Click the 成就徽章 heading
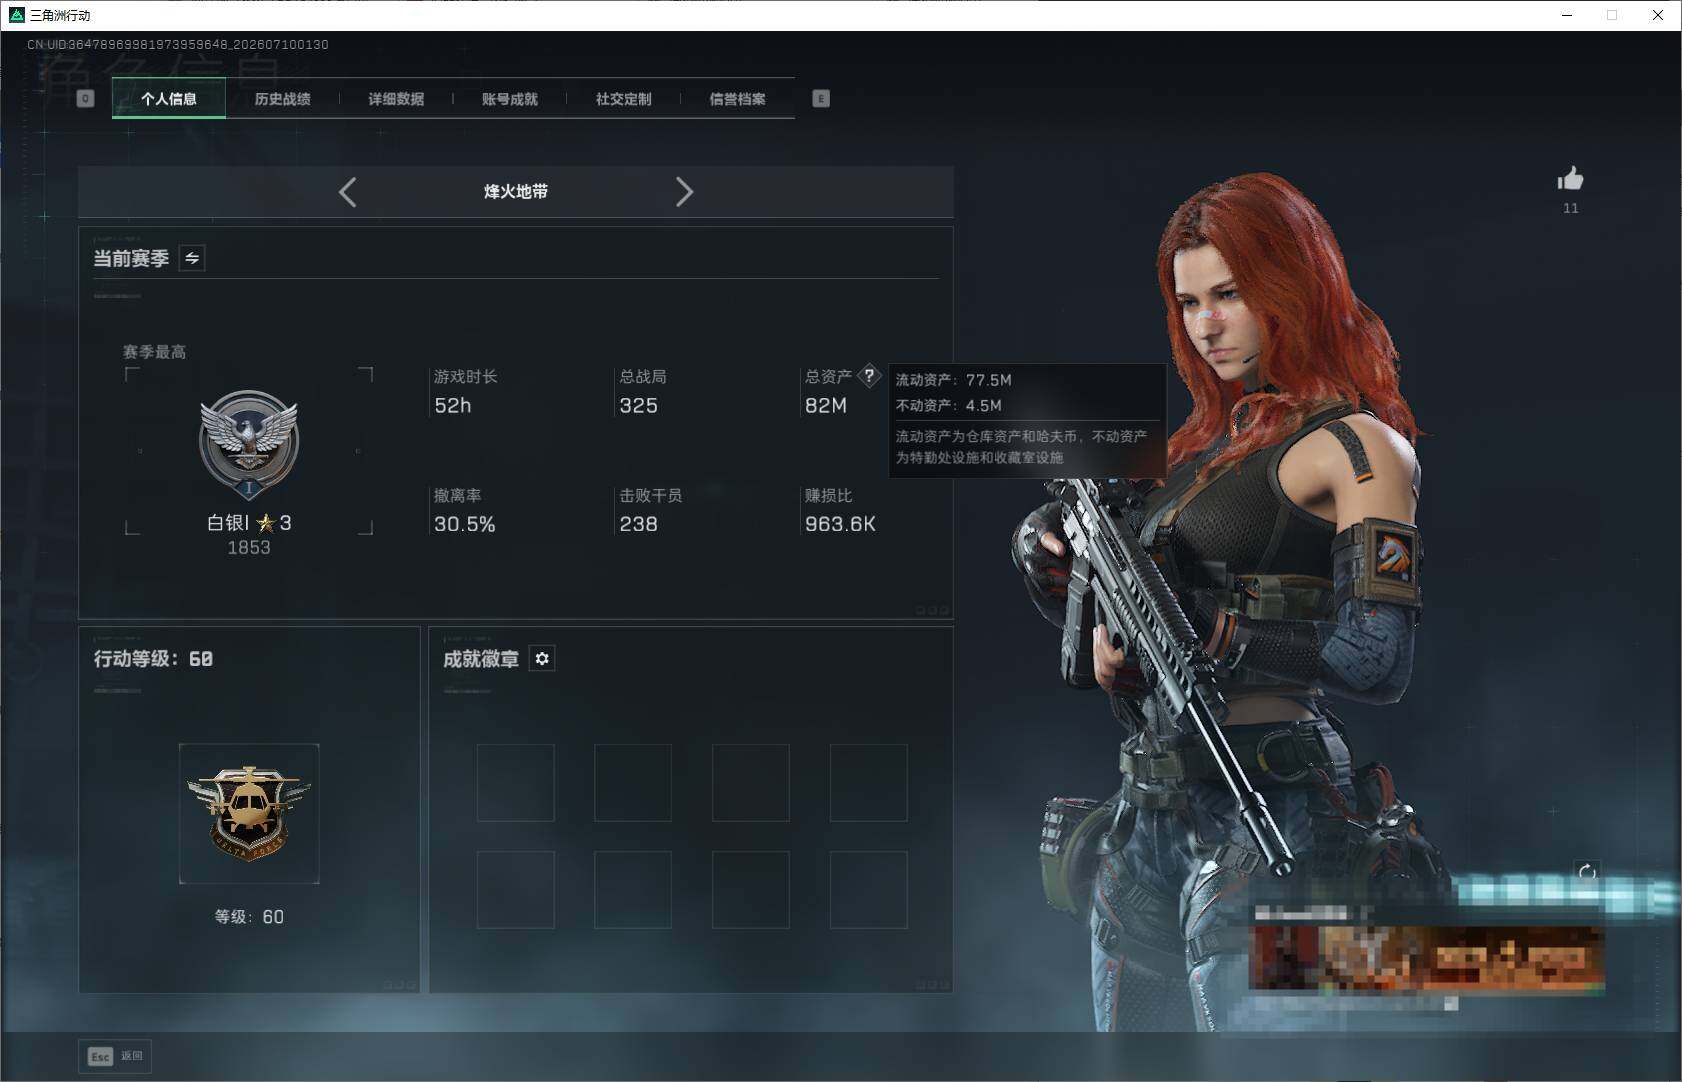Viewport: 1682px width, 1082px height. coord(481,659)
